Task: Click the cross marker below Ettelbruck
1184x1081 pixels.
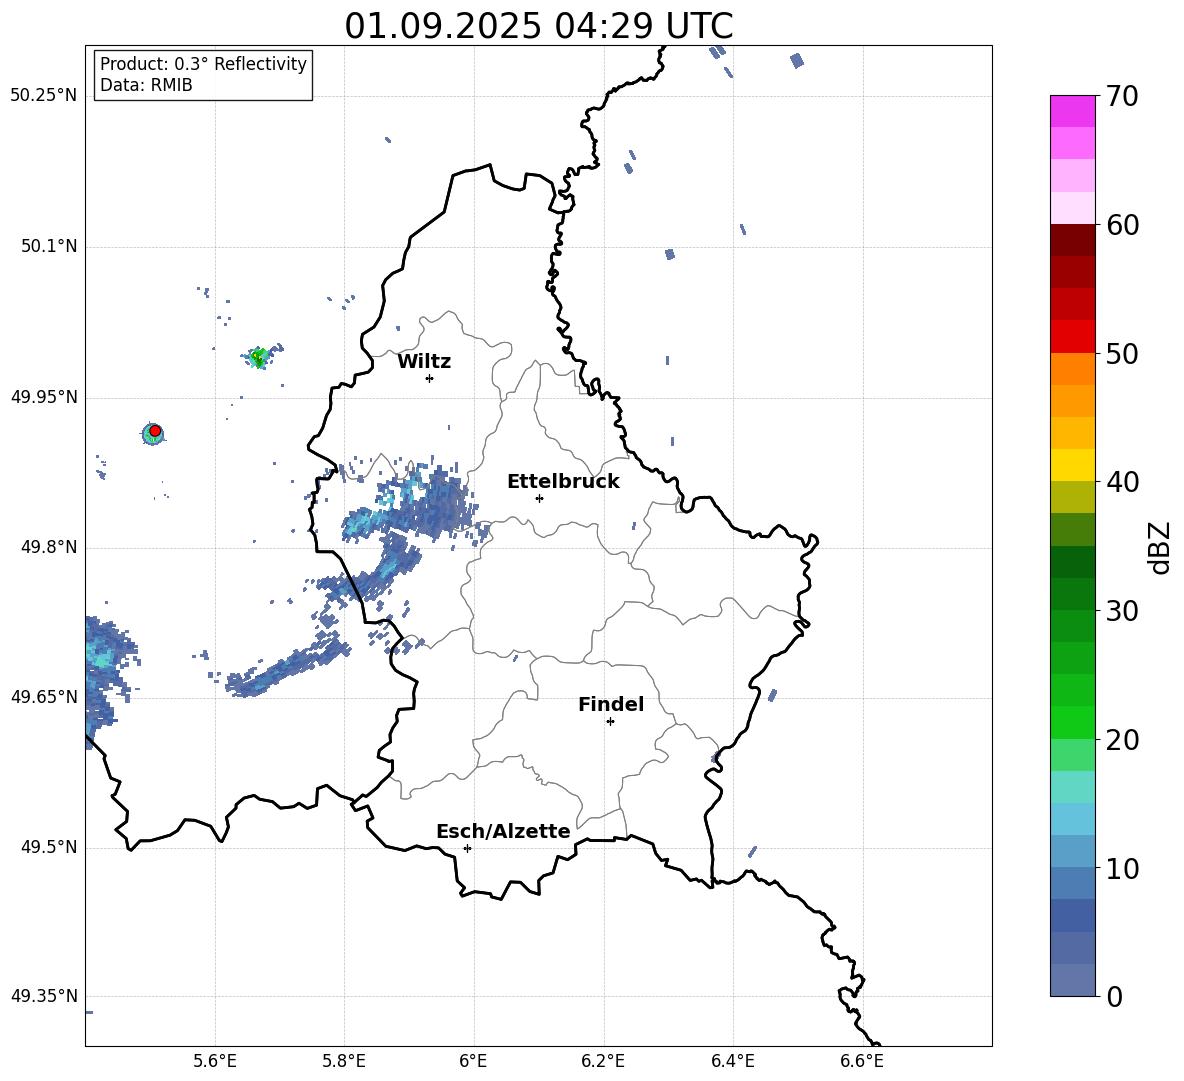Action: click(x=539, y=498)
